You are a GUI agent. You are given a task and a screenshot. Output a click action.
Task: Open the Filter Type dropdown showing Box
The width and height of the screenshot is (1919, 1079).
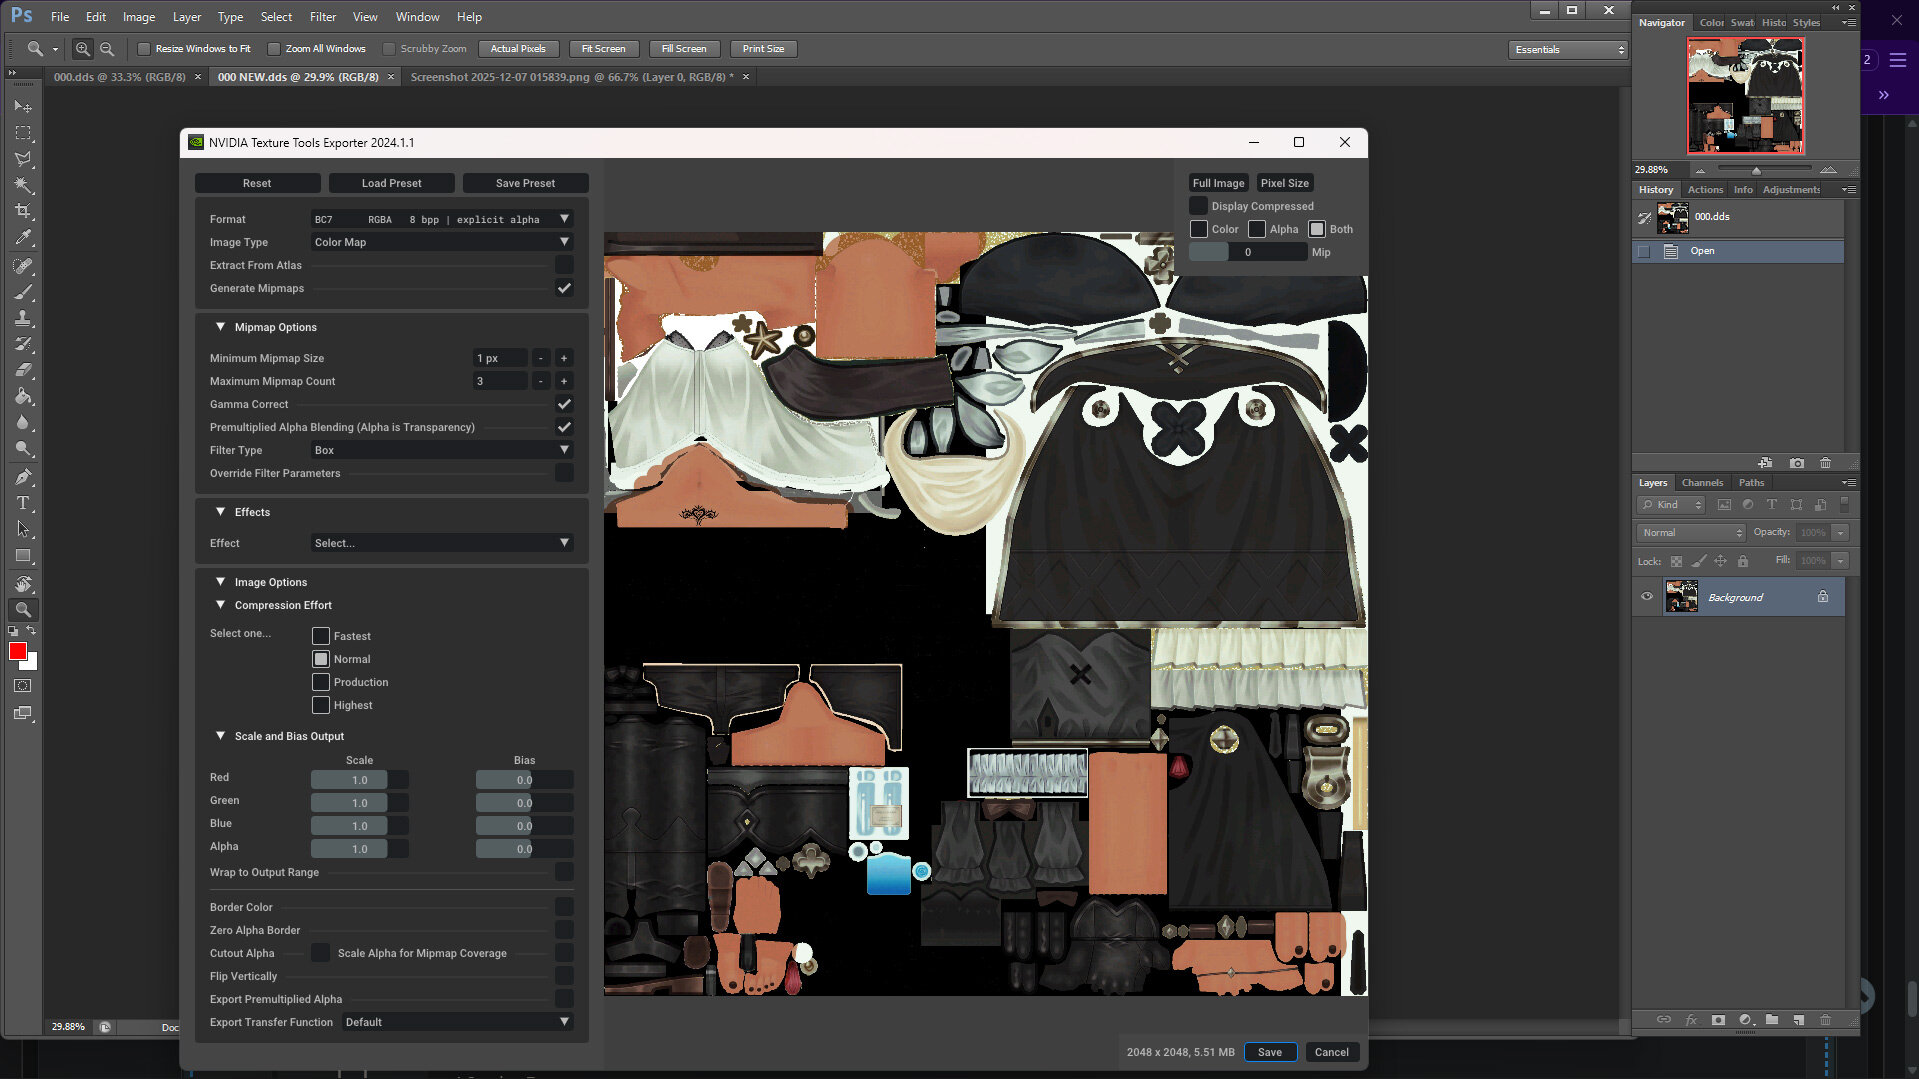[442, 450]
